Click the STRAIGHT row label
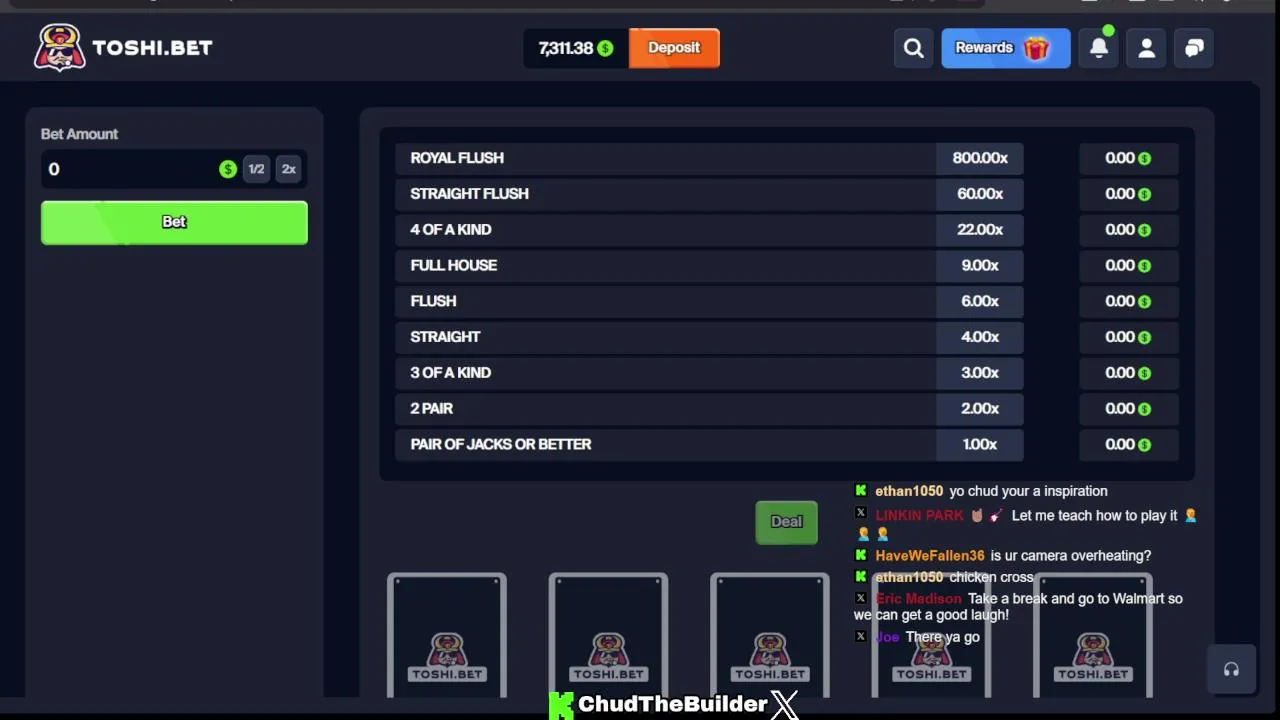Screen dimensions: 1280x720 click(x=445, y=337)
